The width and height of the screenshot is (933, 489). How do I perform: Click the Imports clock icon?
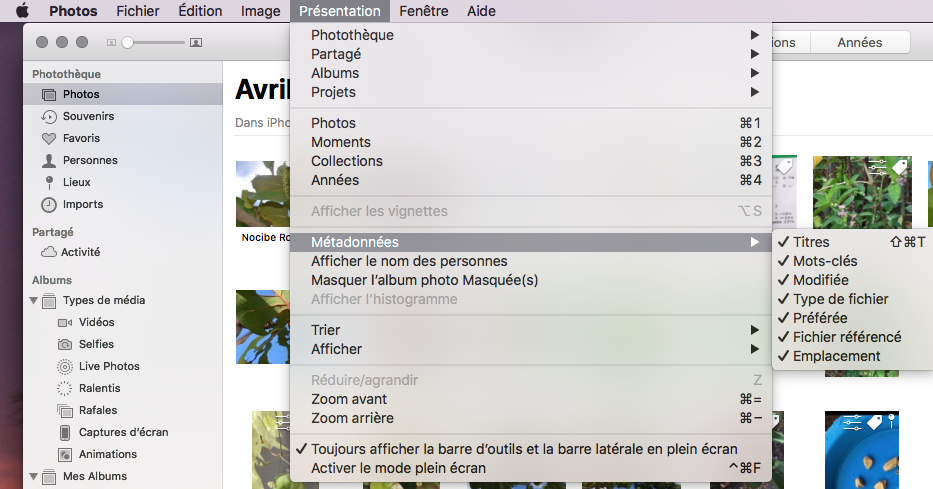coord(49,205)
